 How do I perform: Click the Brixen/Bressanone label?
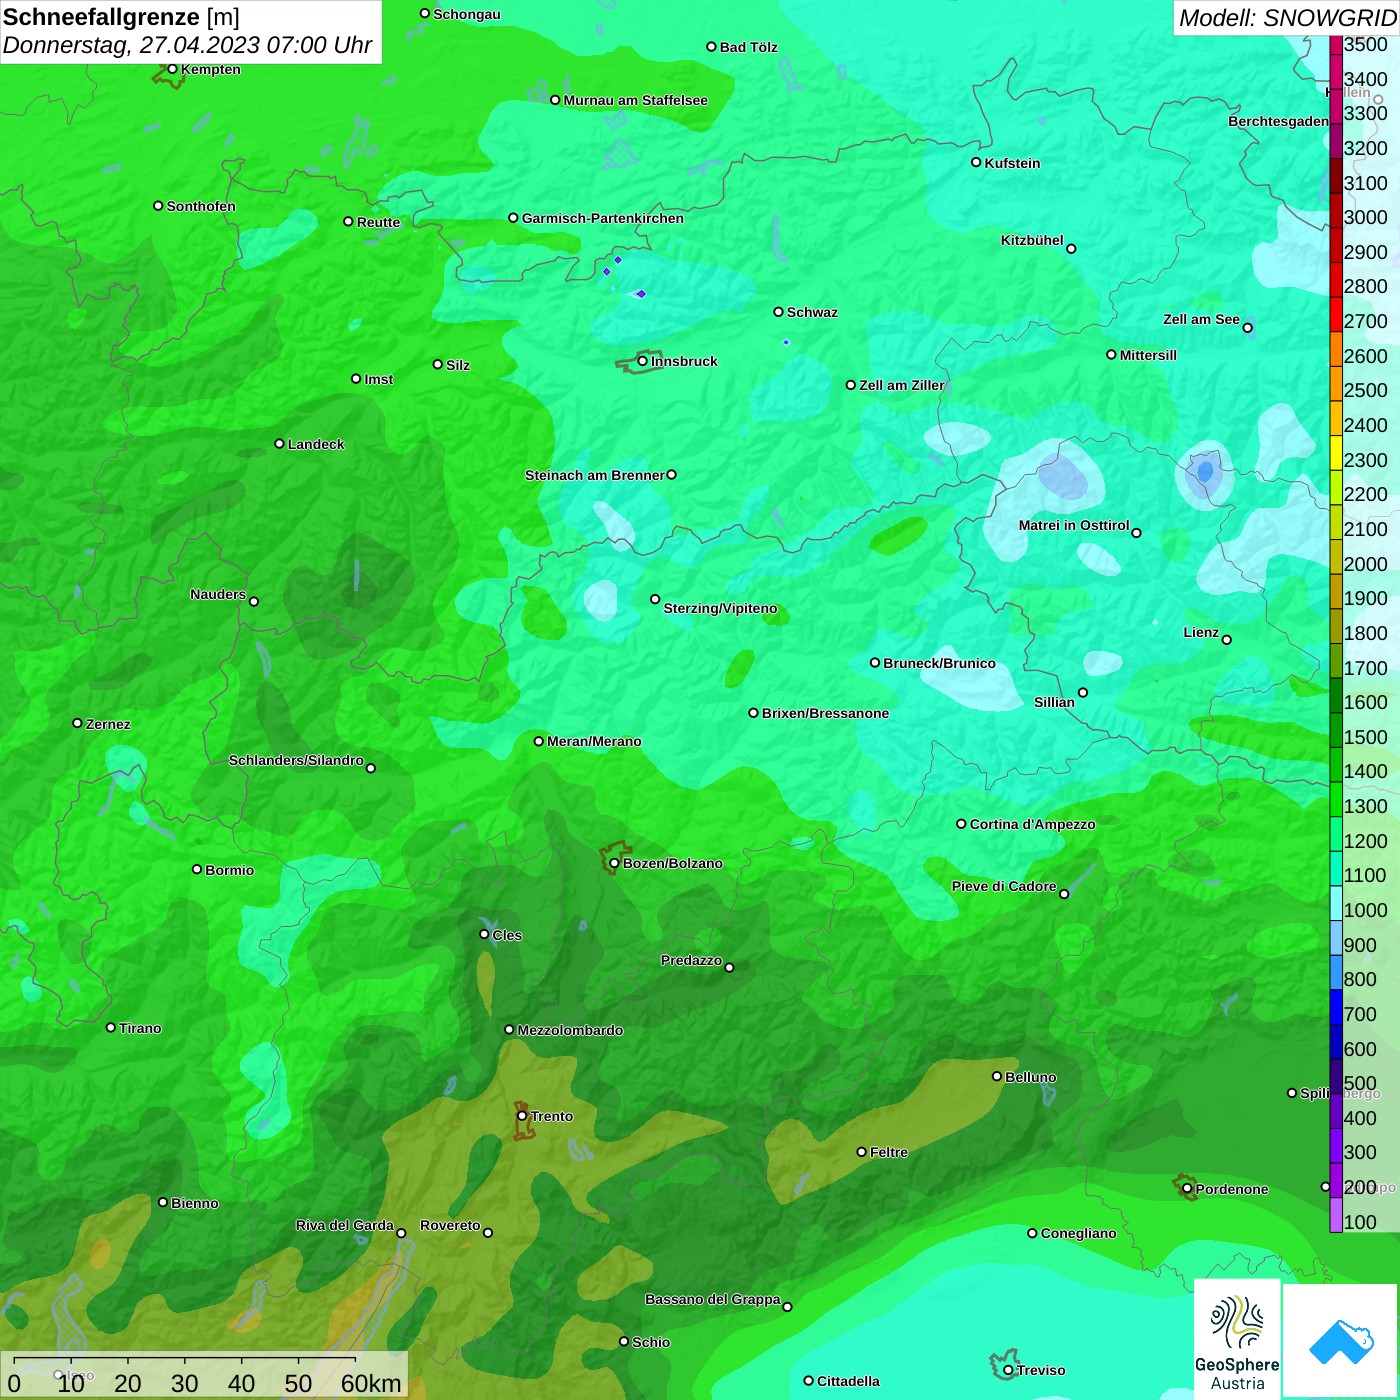pos(825,713)
